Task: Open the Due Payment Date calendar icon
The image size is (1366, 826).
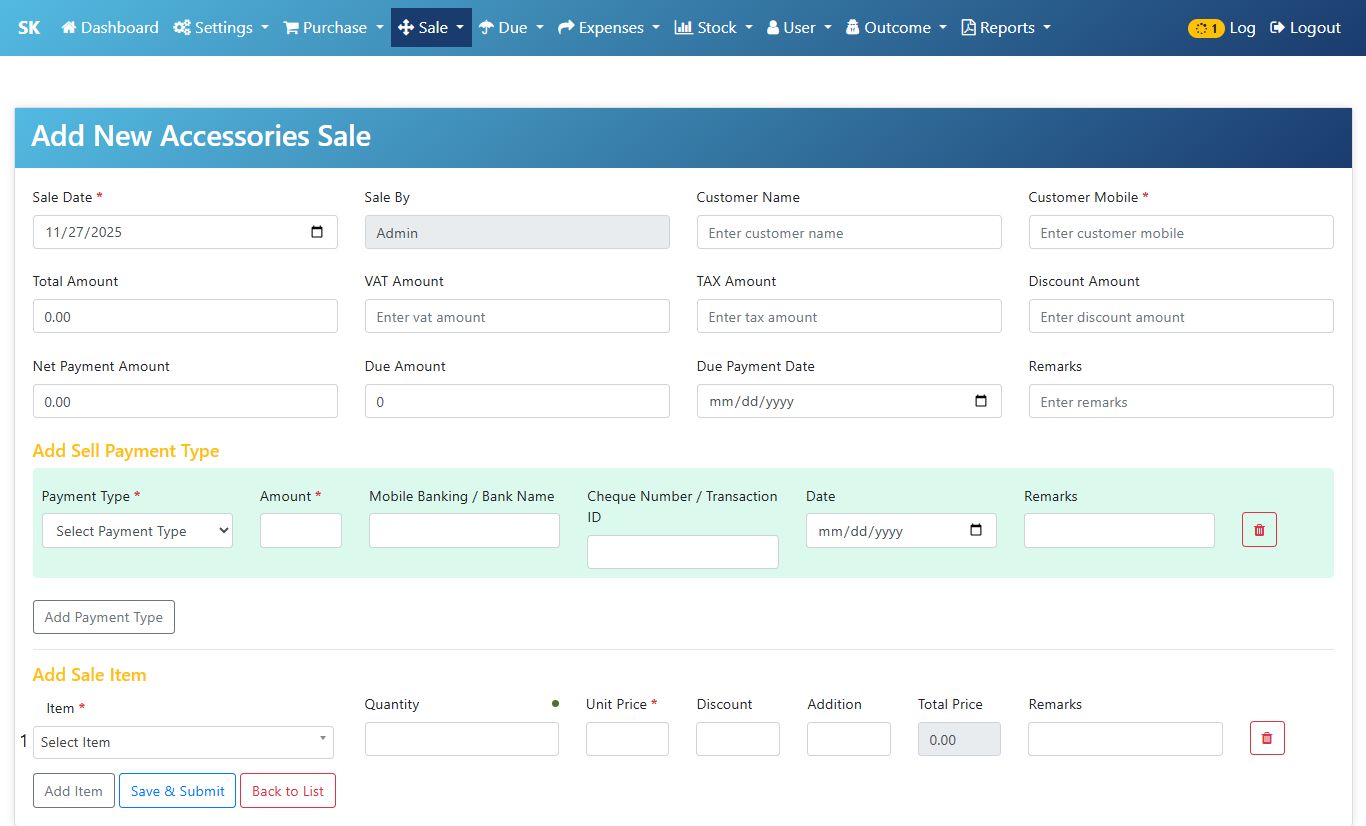Action: pos(981,401)
